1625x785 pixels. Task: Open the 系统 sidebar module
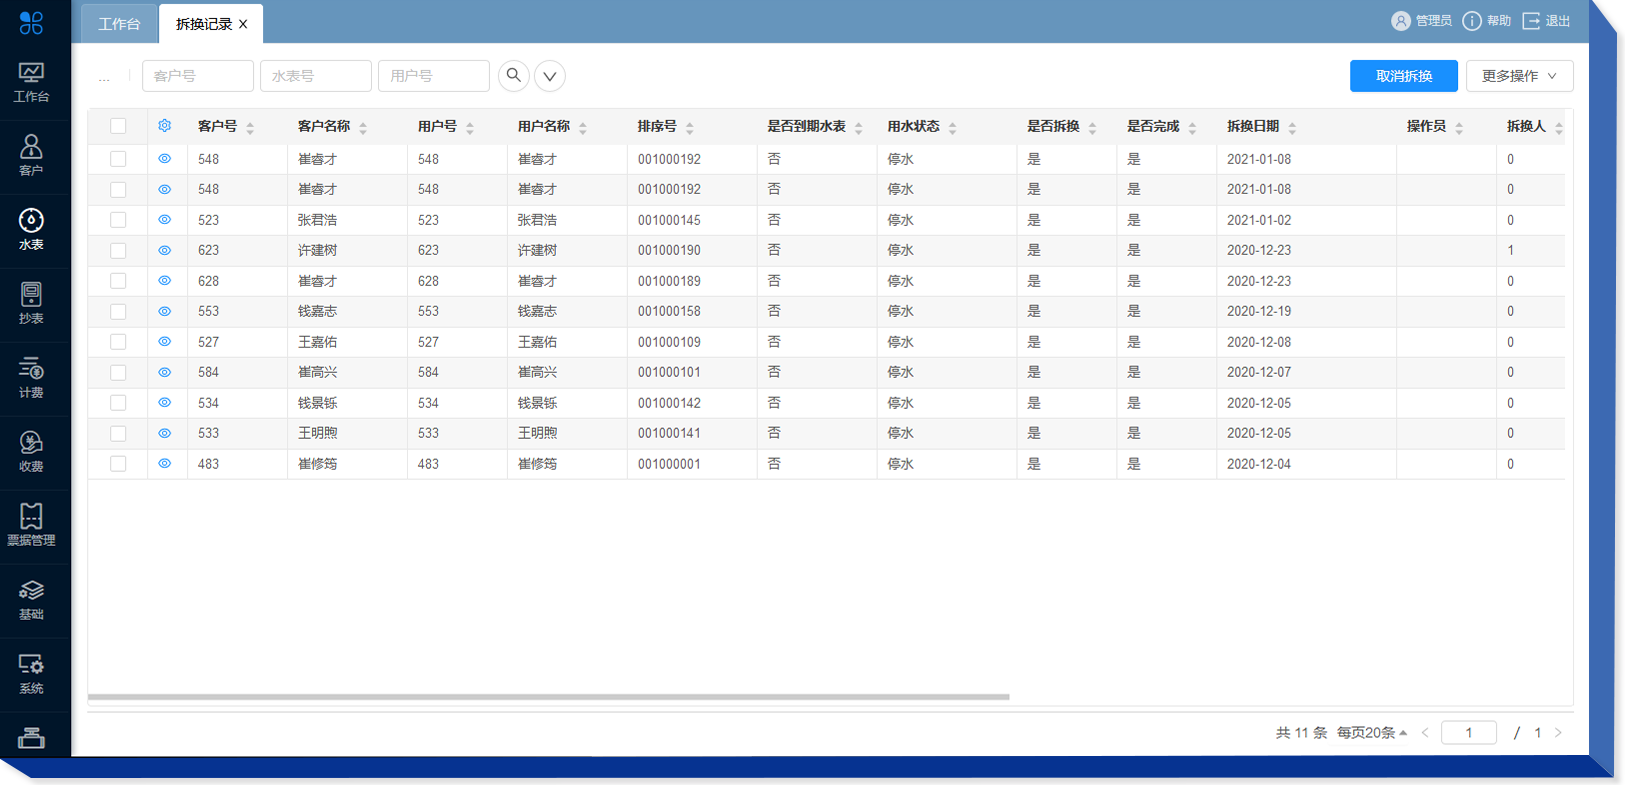(x=31, y=674)
